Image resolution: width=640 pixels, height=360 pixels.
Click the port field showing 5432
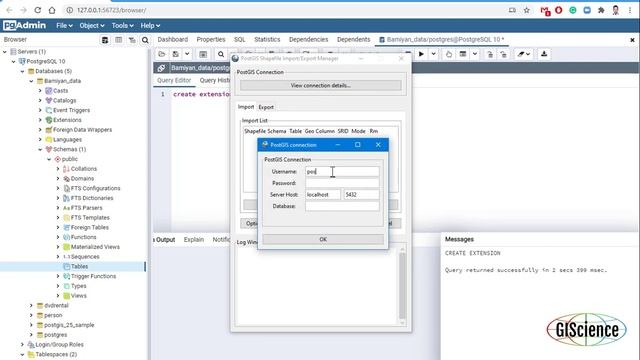[361, 194]
